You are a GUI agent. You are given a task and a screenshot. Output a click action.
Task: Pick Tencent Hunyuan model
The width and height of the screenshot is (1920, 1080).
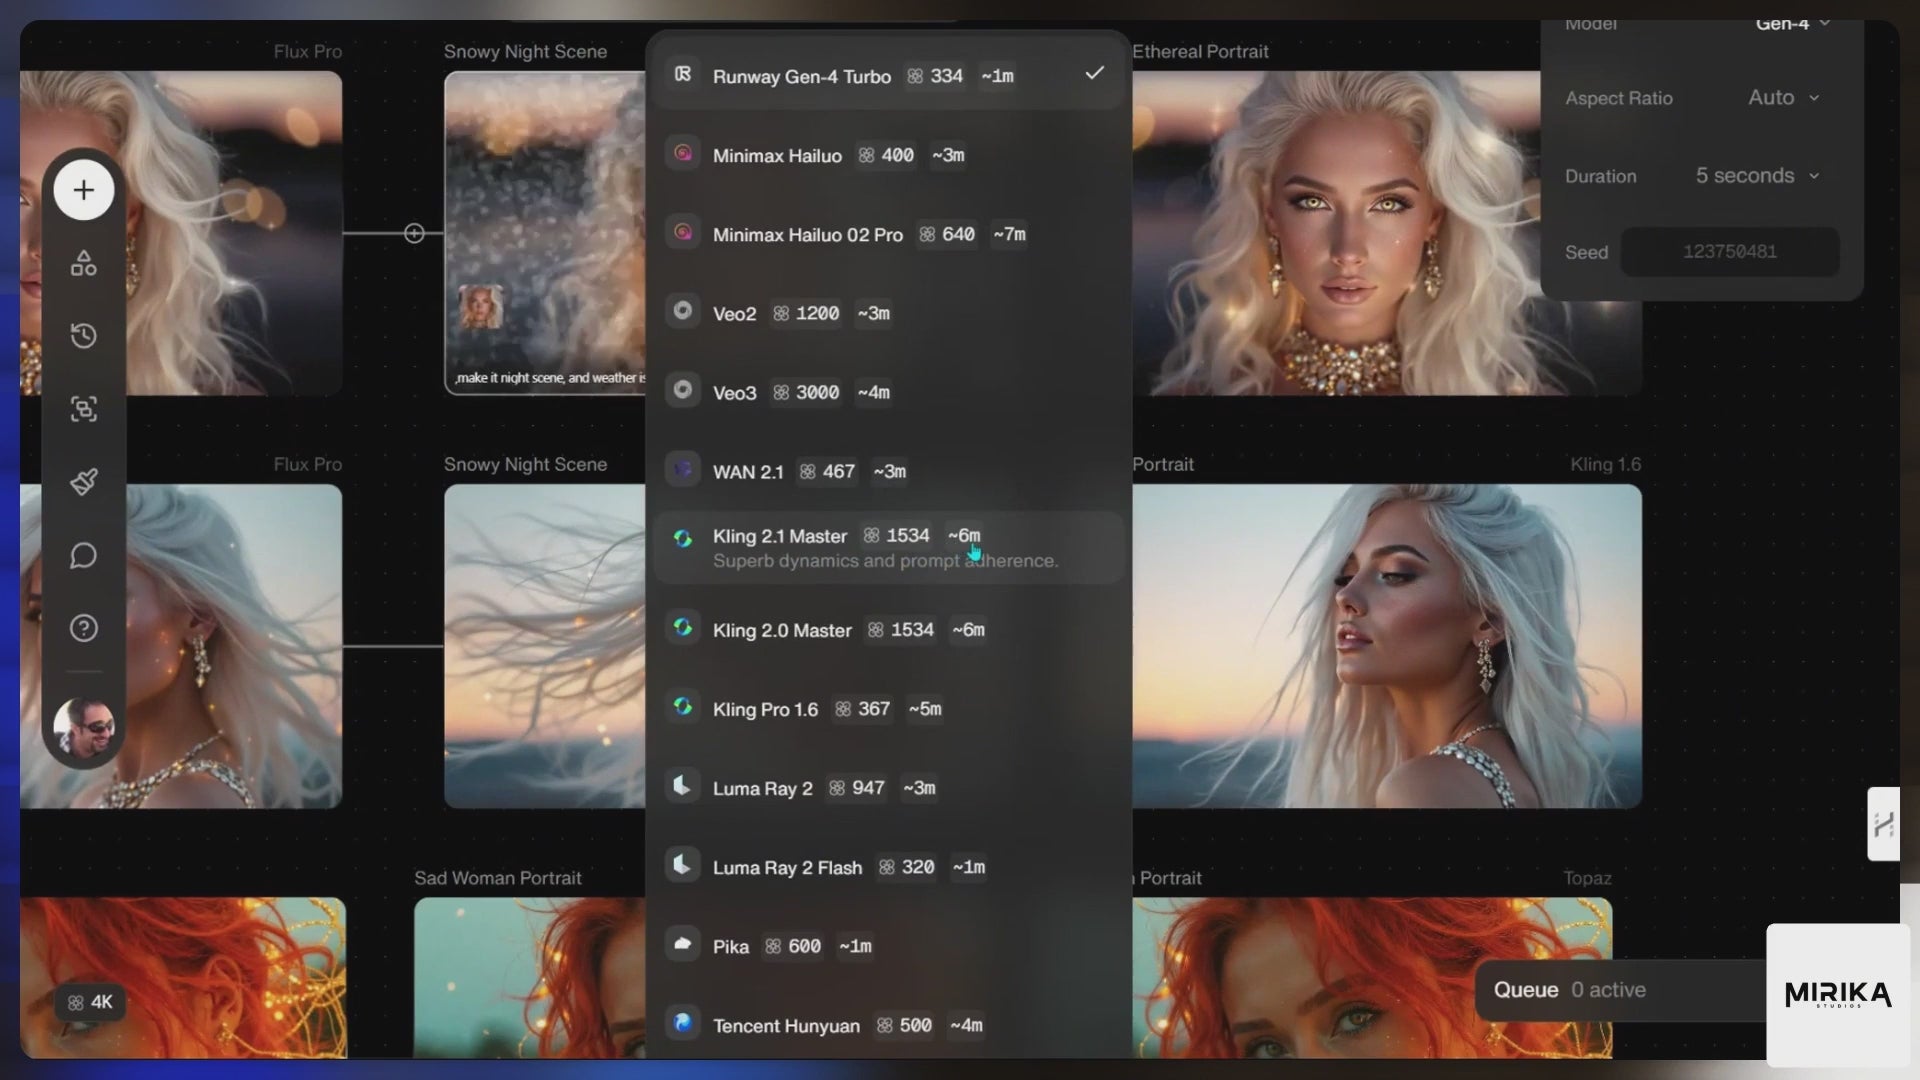coord(888,1025)
